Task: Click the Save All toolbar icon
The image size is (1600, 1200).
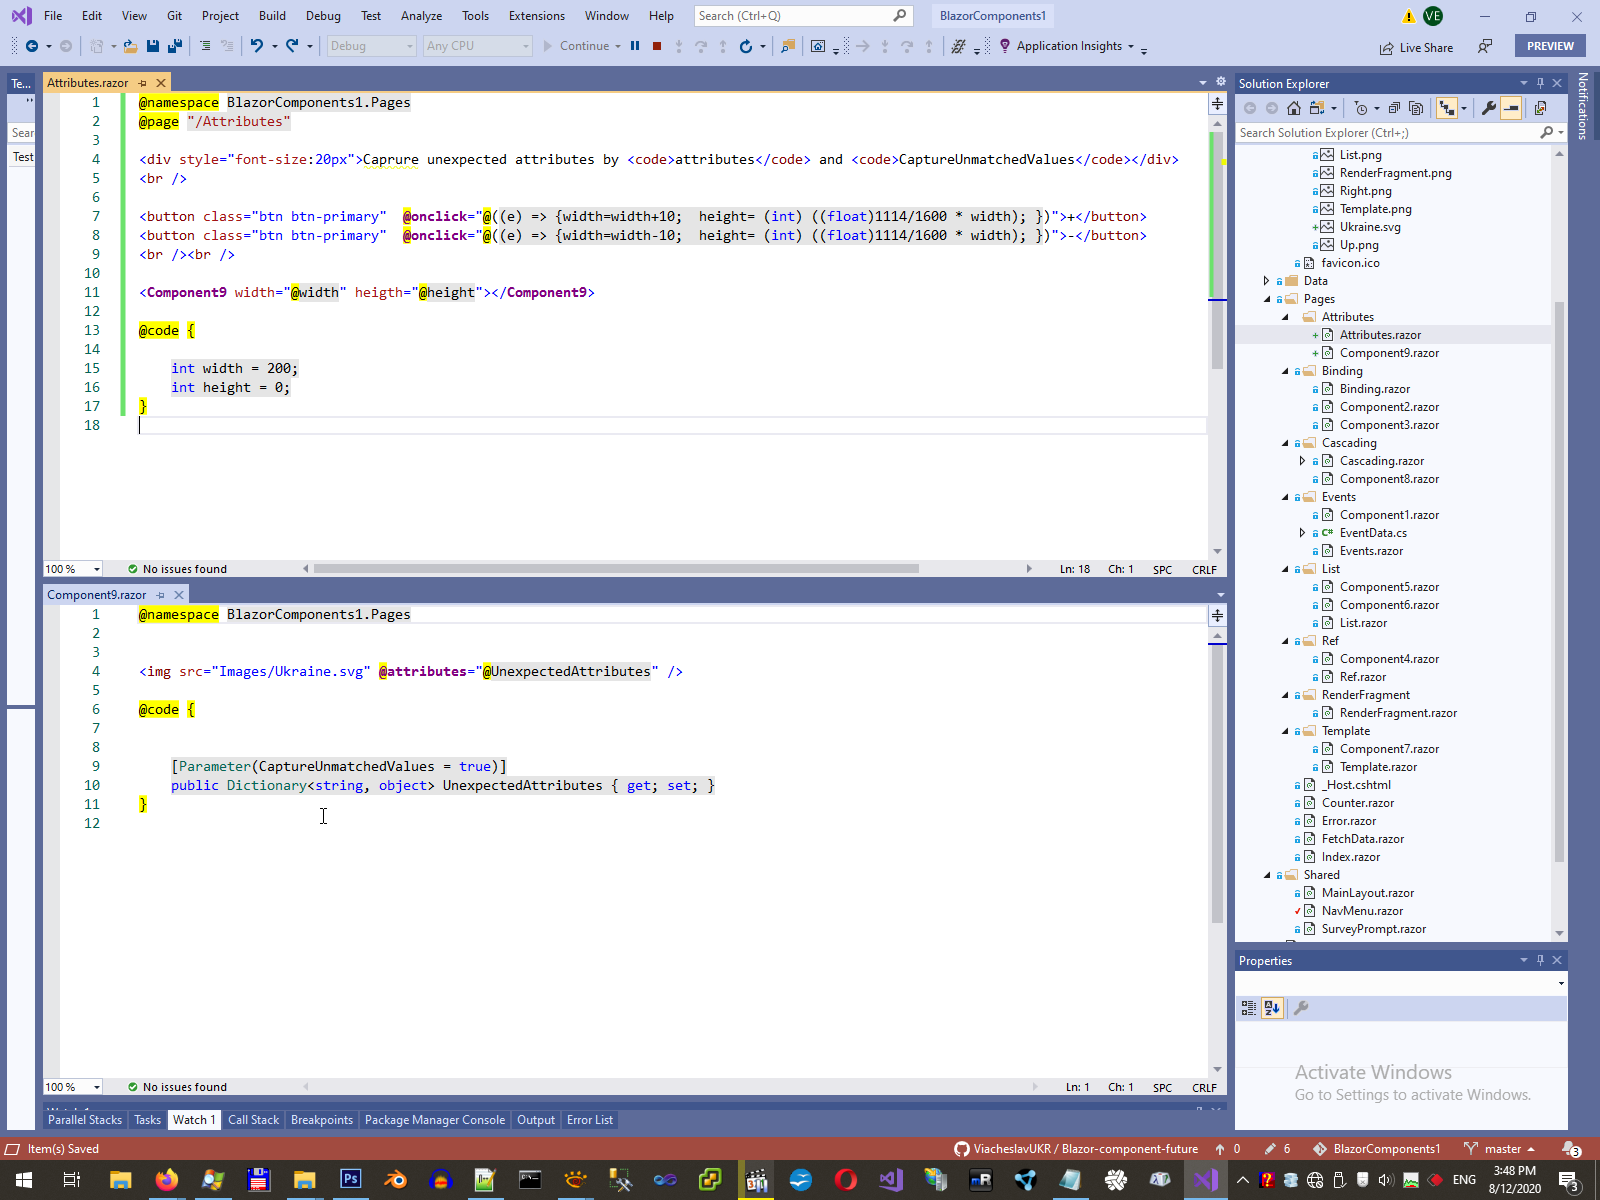Action: click(175, 46)
